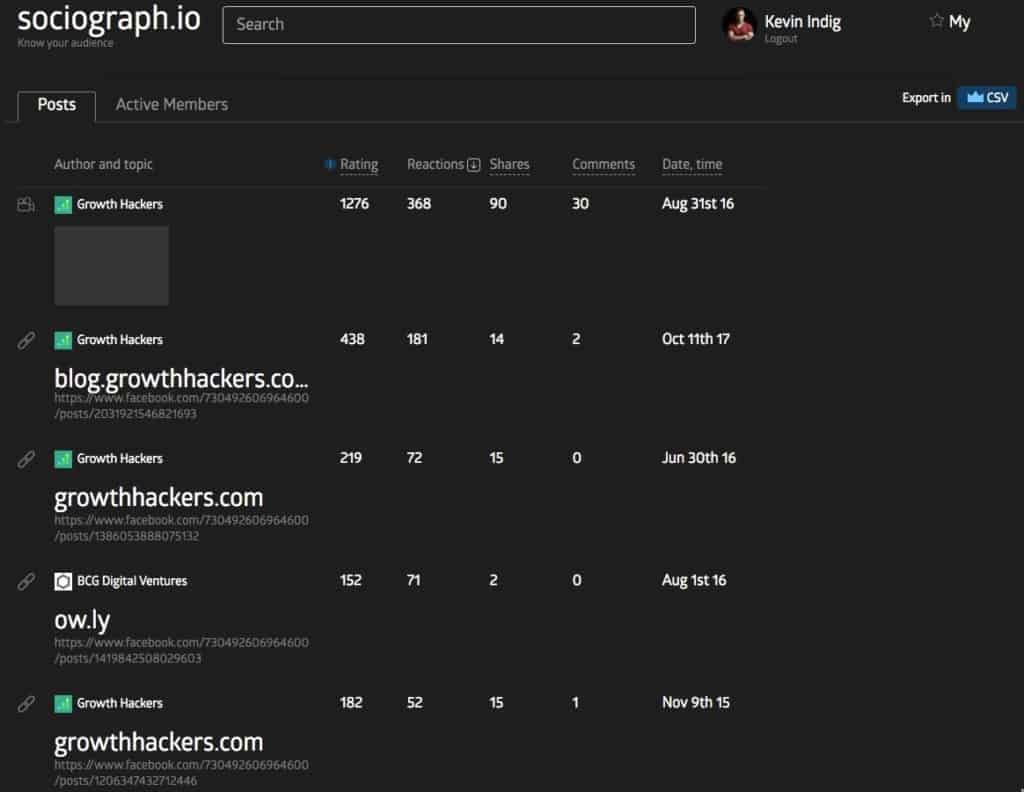
Task: Click the Reactions sort arrow icon
Action: pos(473,165)
